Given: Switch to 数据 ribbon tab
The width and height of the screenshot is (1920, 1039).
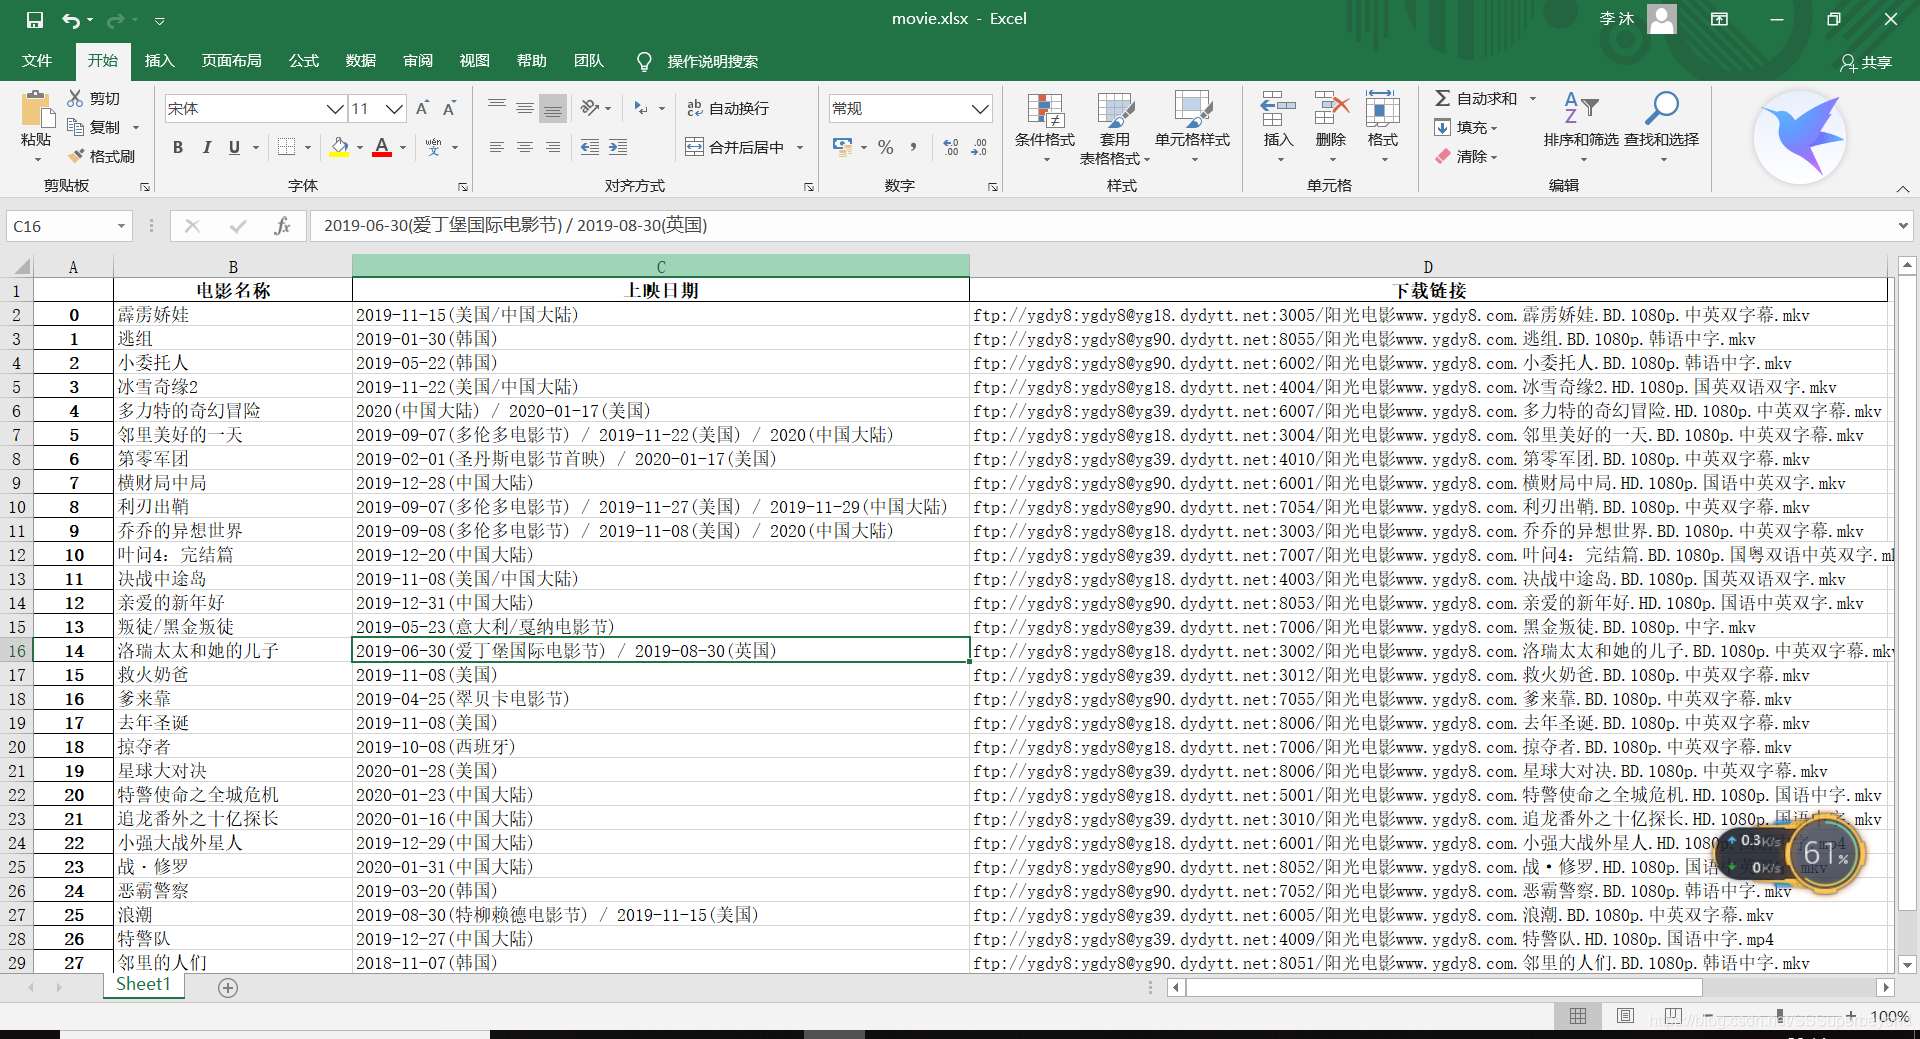Looking at the screenshot, I should [360, 61].
